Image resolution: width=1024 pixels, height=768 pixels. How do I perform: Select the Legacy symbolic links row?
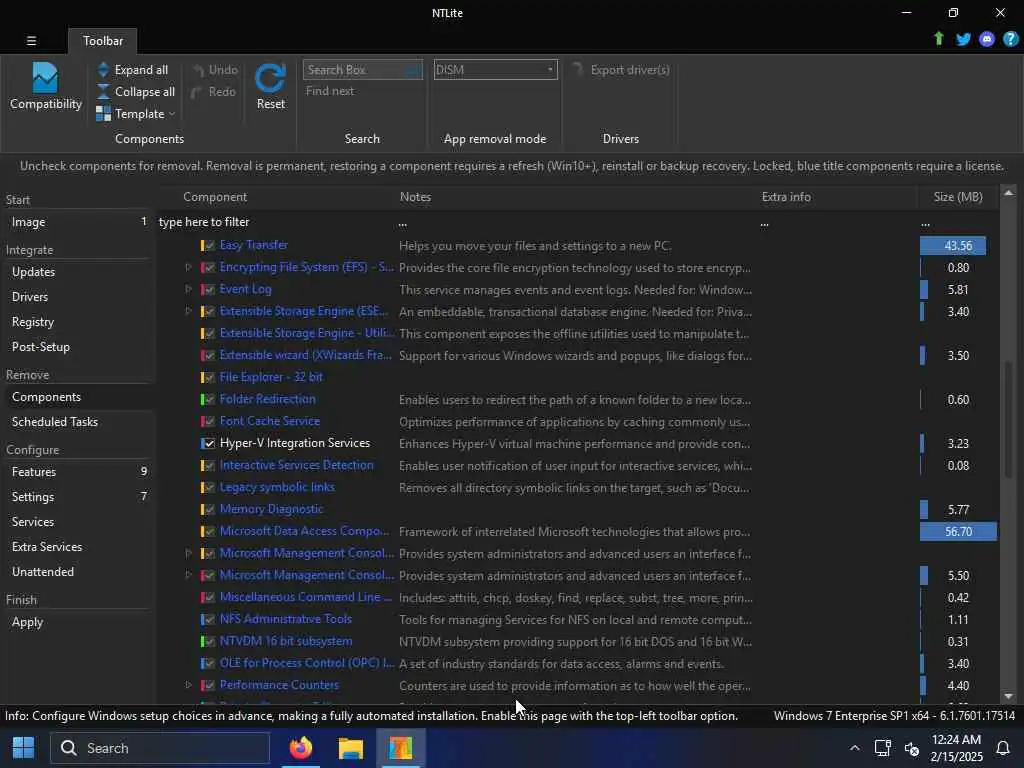tap(578, 487)
